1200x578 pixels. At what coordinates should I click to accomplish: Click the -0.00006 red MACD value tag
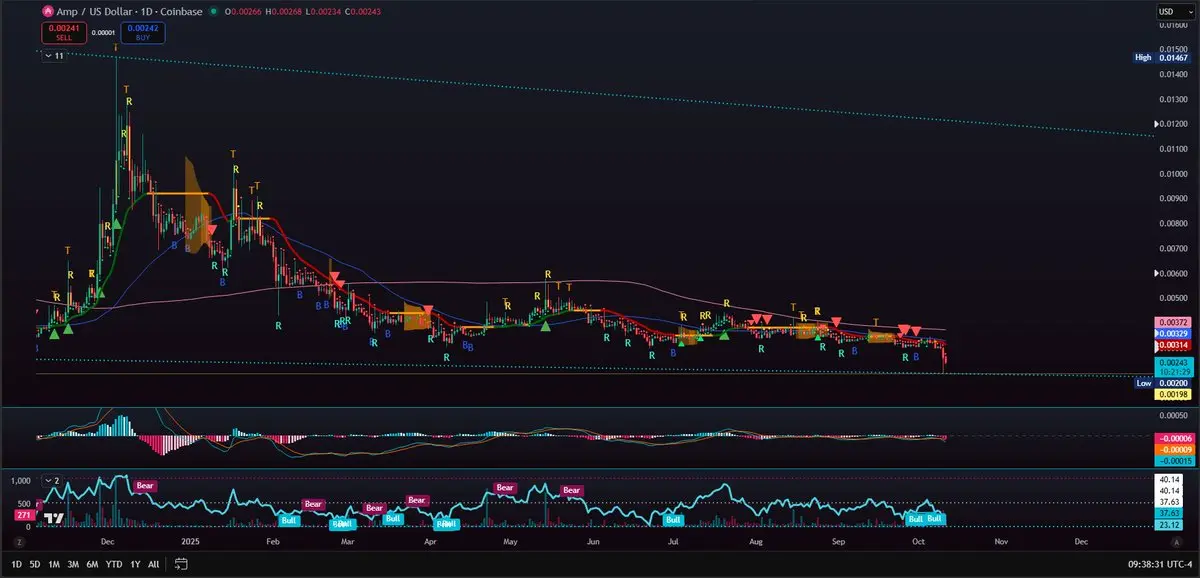coord(1172,438)
